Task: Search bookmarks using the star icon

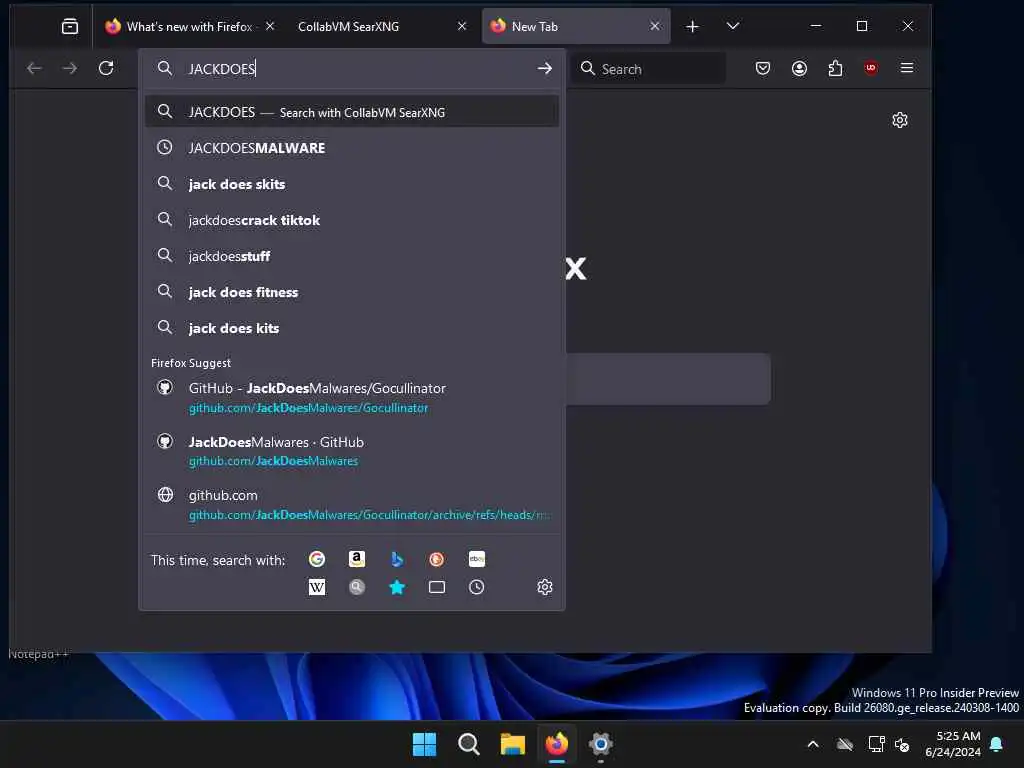Action: pyautogui.click(x=396, y=587)
